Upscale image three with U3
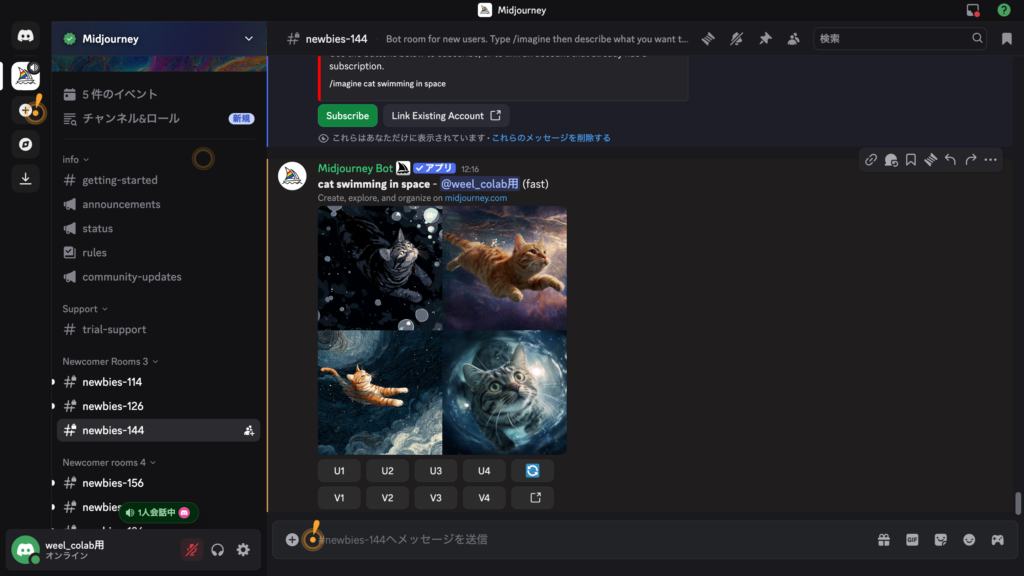This screenshot has width=1024, height=576. click(436, 471)
